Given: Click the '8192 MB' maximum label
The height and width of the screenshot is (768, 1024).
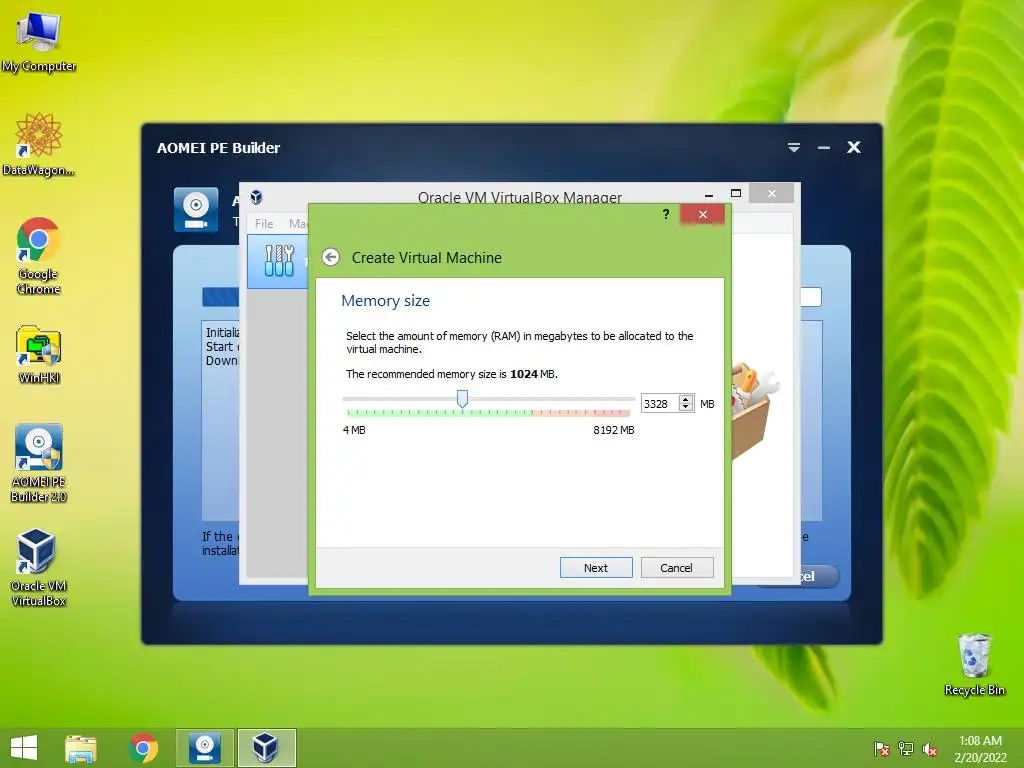Looking at the screenshot, I should click(x=613, y=430).
